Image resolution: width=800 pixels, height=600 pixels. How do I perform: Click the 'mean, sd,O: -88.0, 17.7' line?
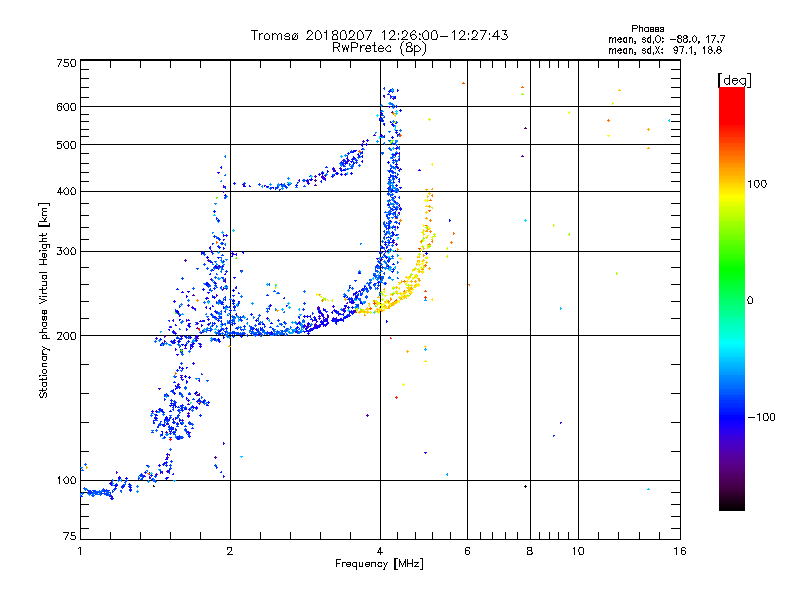pos(667,39)
